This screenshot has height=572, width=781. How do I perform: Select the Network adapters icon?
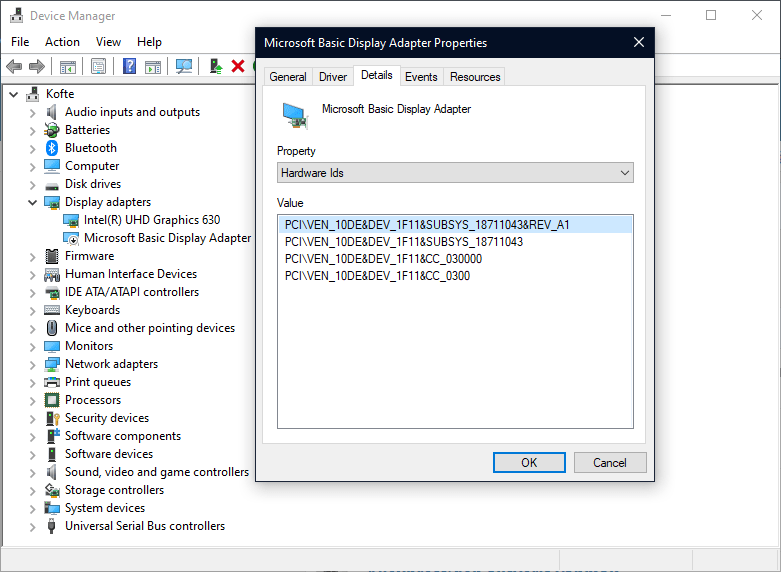[x=52, y=364]
